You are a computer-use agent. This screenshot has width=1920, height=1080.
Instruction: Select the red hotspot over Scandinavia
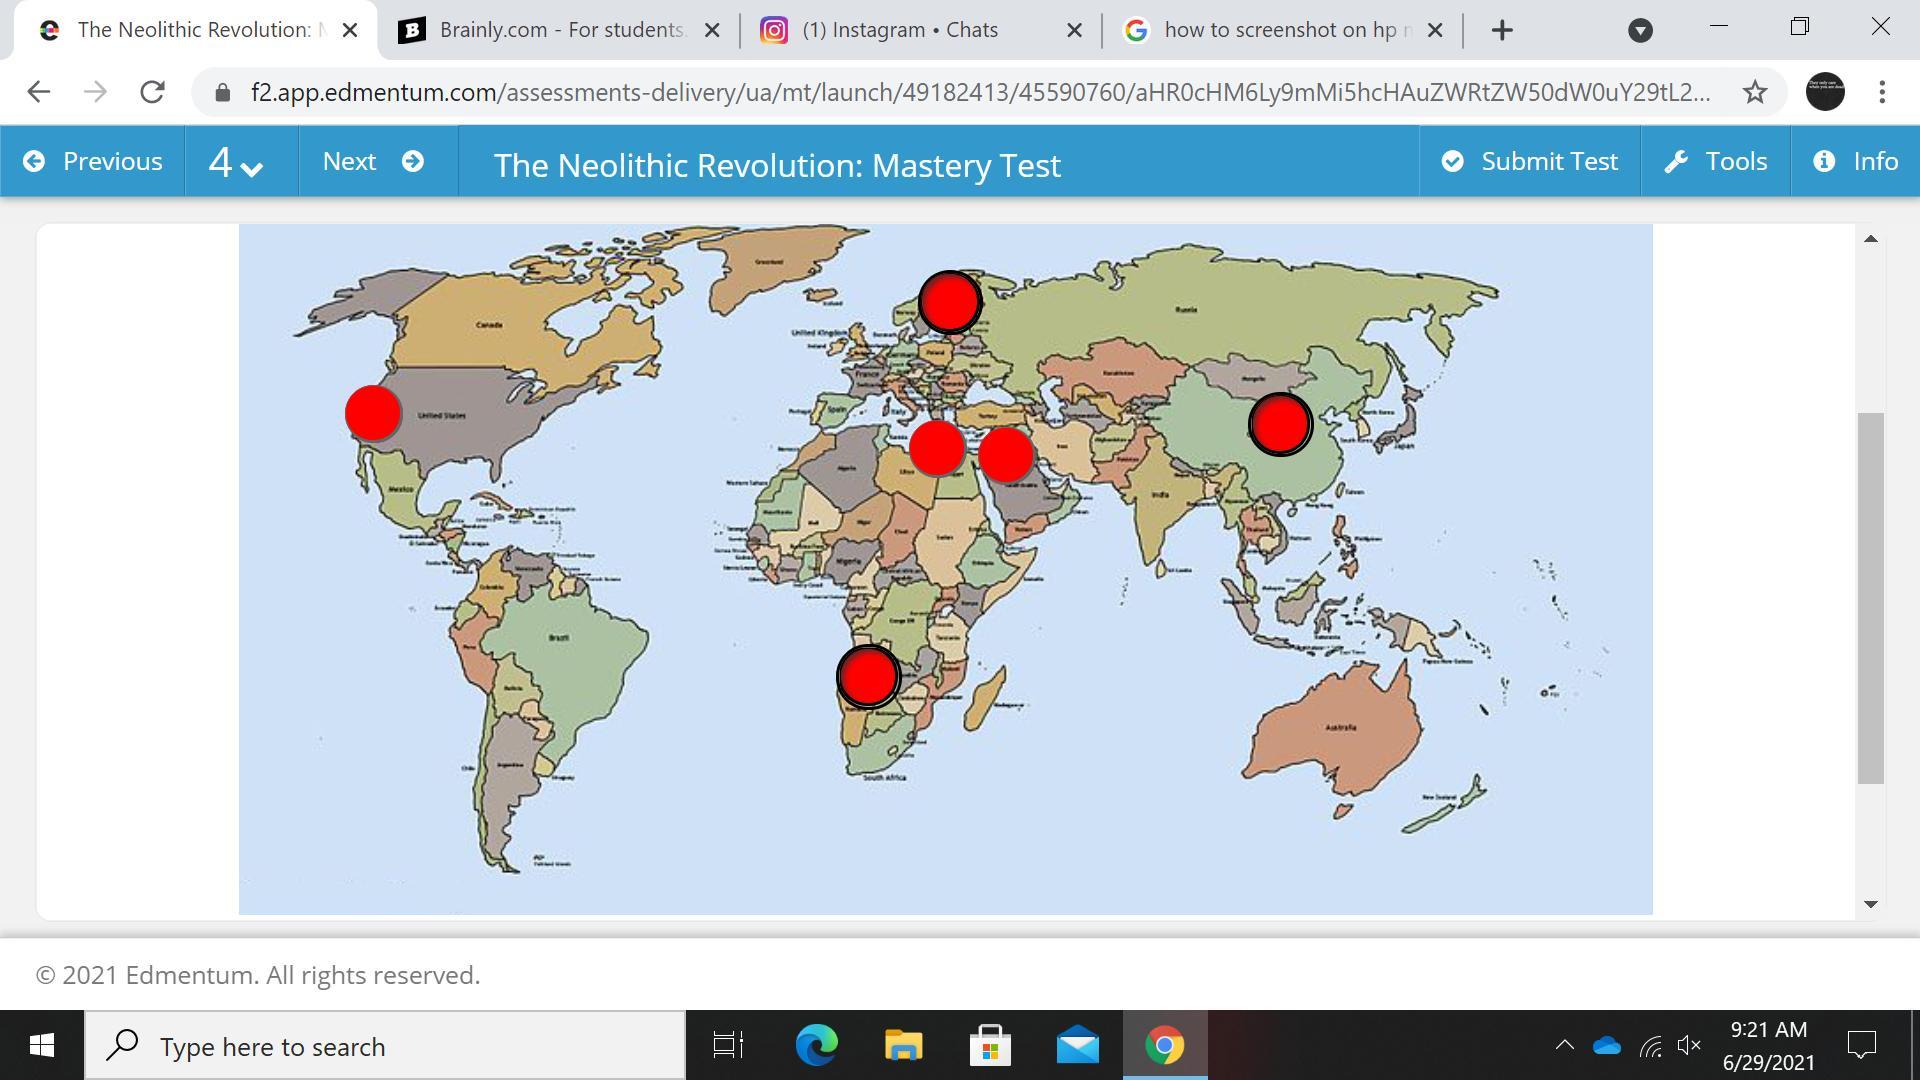949,302
